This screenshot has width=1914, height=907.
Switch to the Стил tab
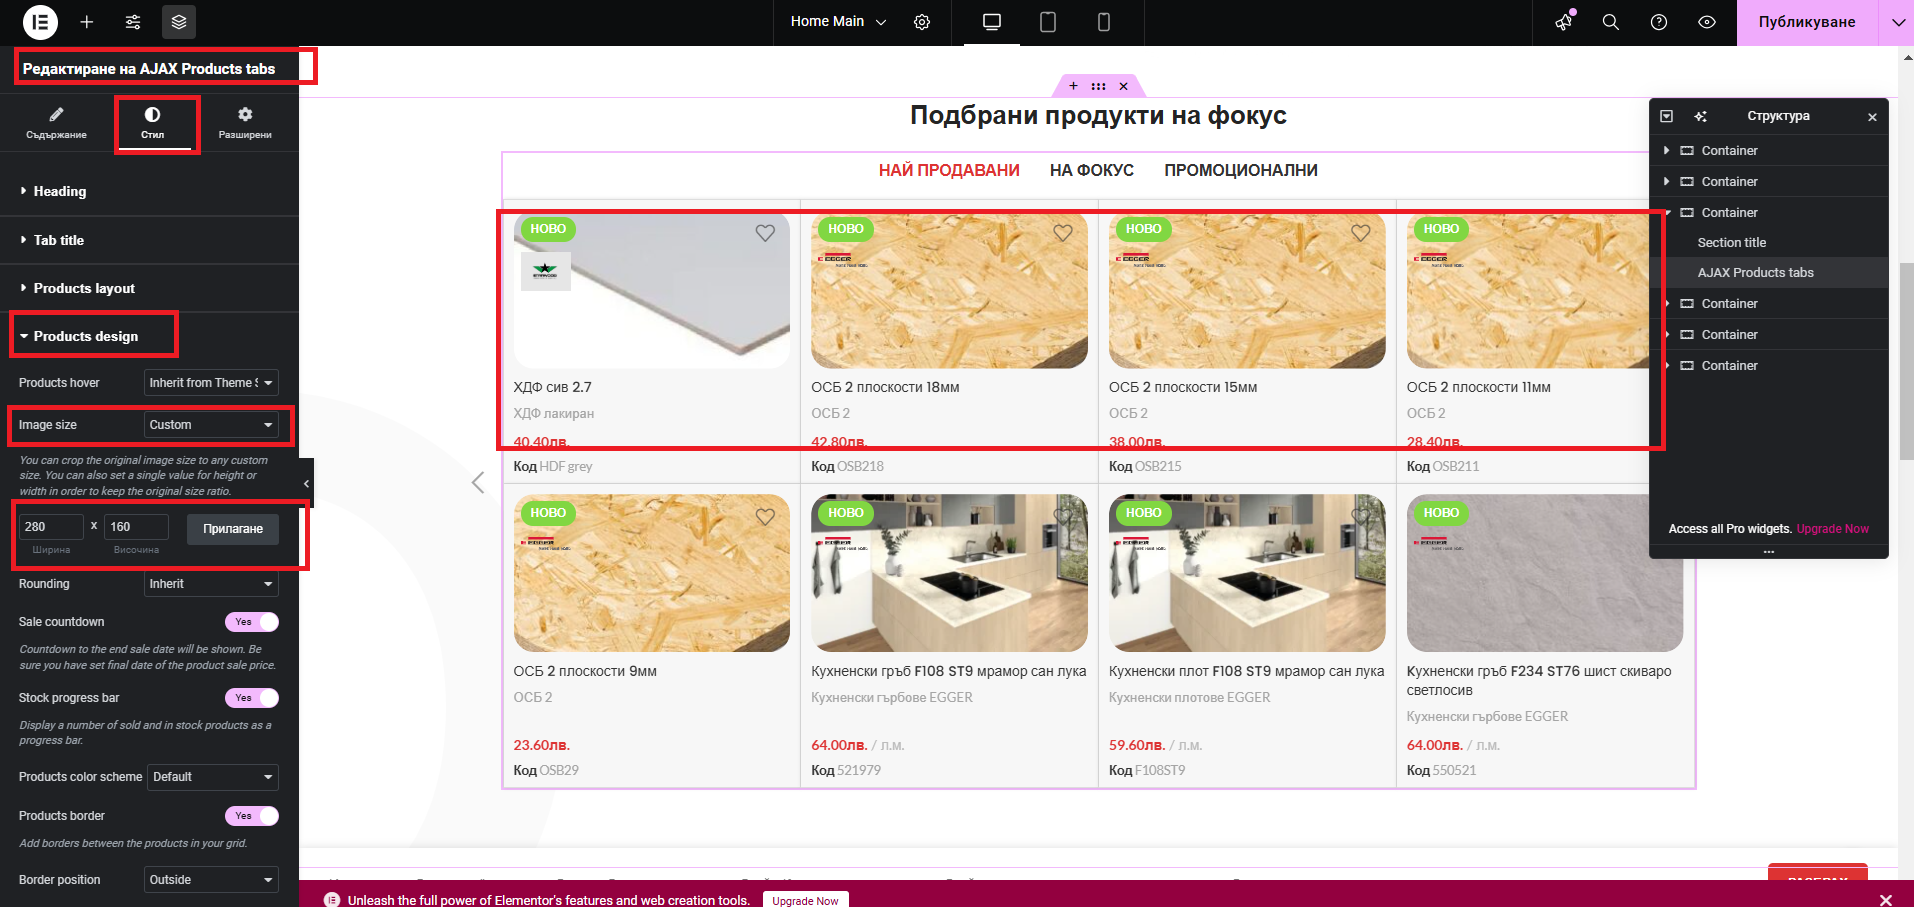[x=153, y=123]
